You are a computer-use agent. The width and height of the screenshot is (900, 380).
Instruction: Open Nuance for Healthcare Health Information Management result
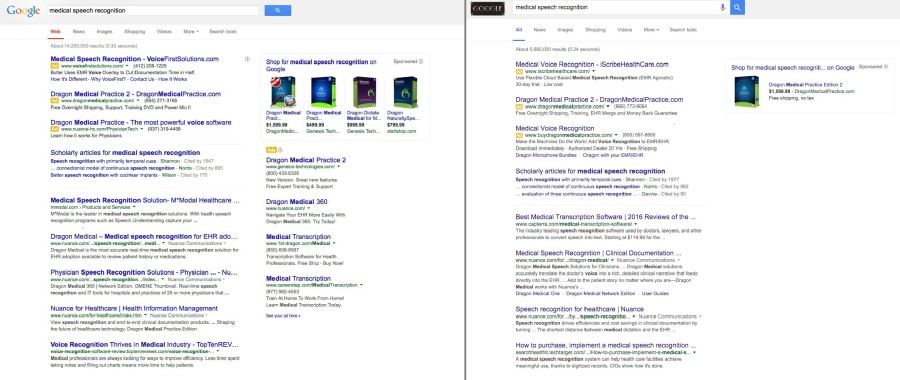[x=134, y=308]
